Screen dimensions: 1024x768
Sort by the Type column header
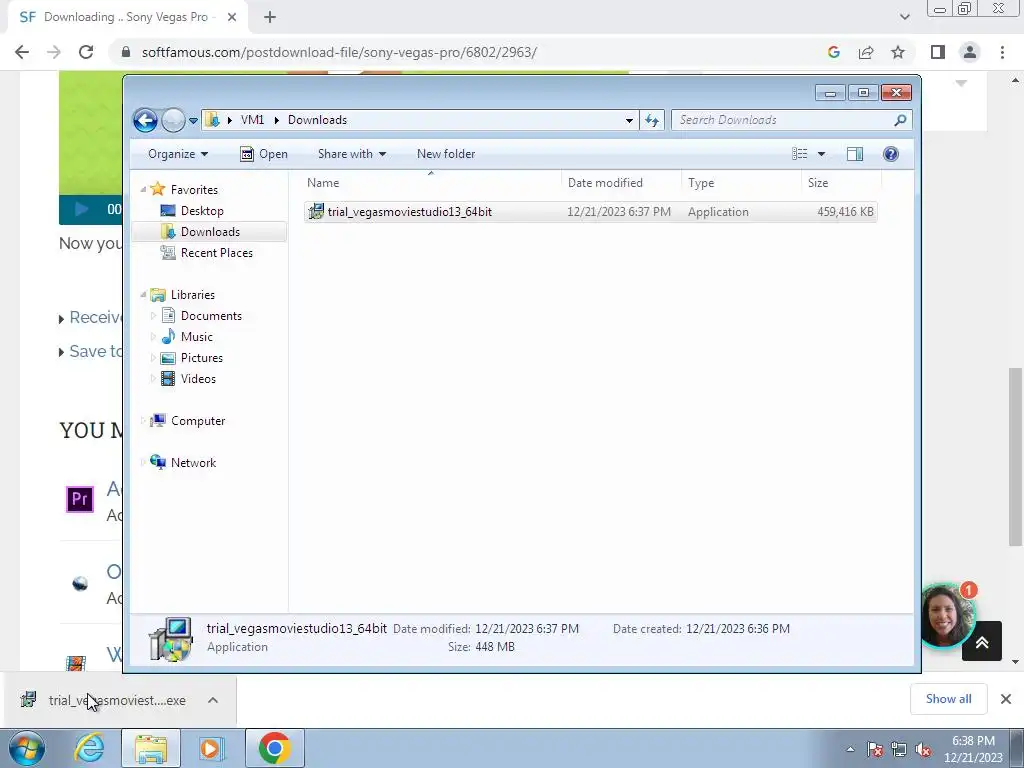[741, 183]
